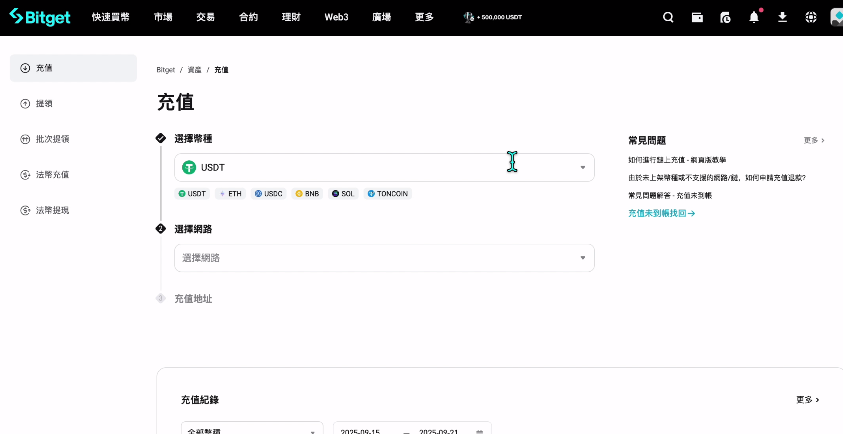This screenshot has height=434, width=843.
Task: Open the language globe icon
Action: click(x=810, y=17)
